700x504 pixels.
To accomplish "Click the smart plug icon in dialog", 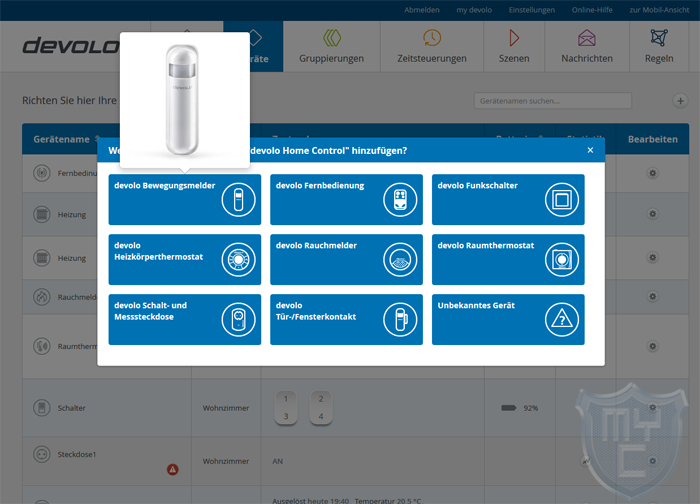I will [x=238, y=319].
